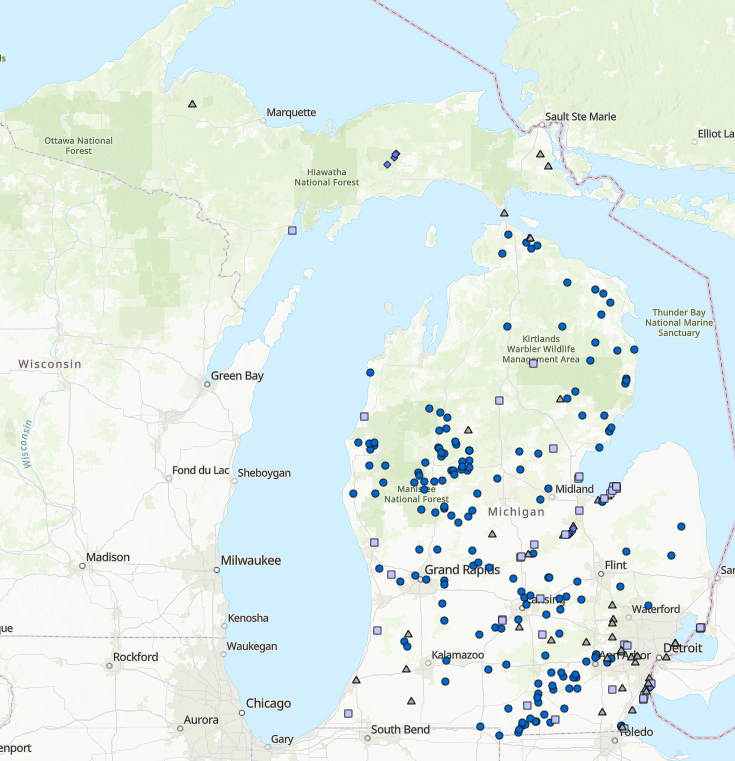Viewport: 735px width, 761px height.
Task: Click the lower triangle marker south of Sault Ste Marie
Action: pyautogui.click(x=548, y=166)
